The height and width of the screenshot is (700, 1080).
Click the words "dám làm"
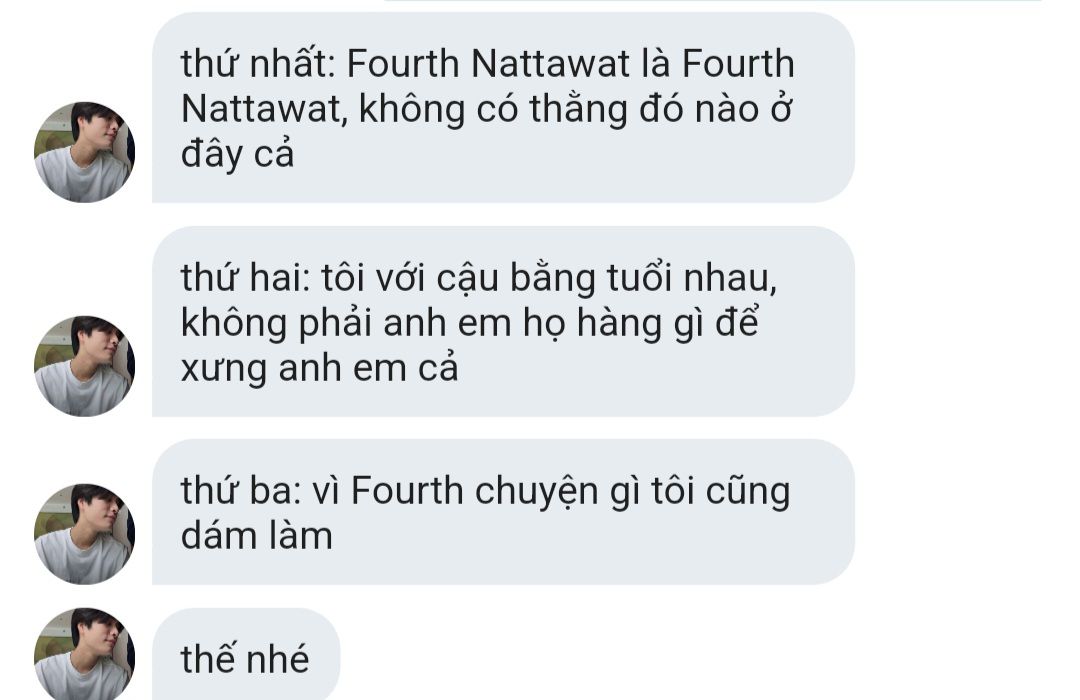257,536
